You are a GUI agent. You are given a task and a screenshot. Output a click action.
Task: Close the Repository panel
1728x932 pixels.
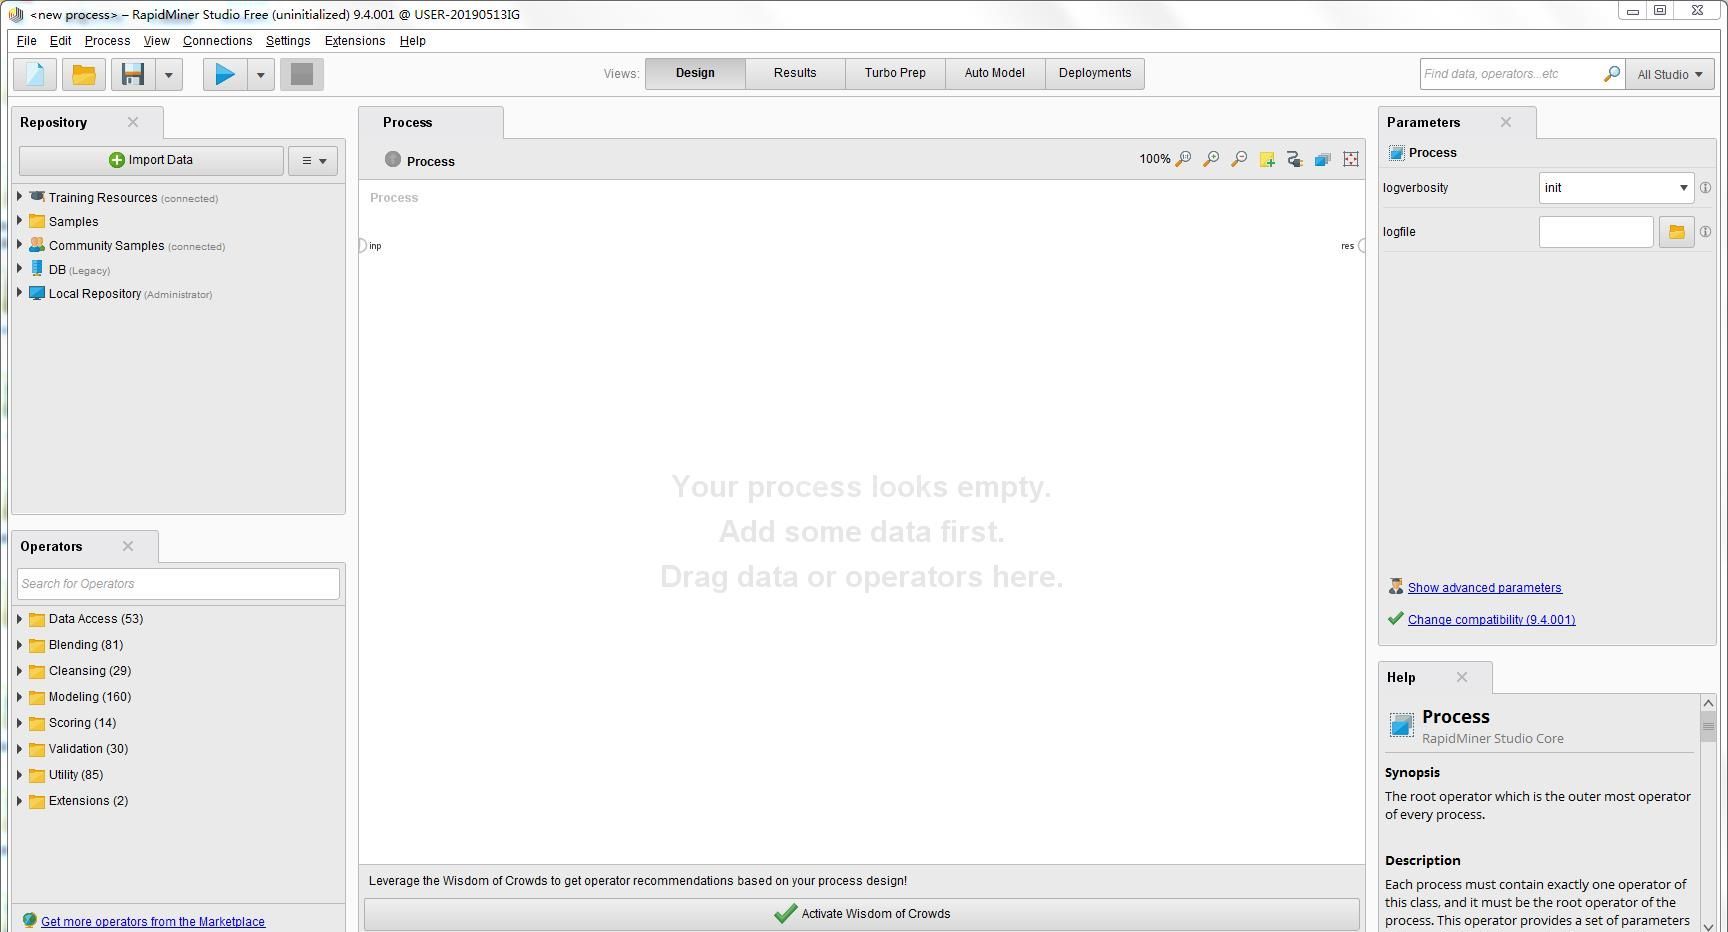(x=133, y=122)
